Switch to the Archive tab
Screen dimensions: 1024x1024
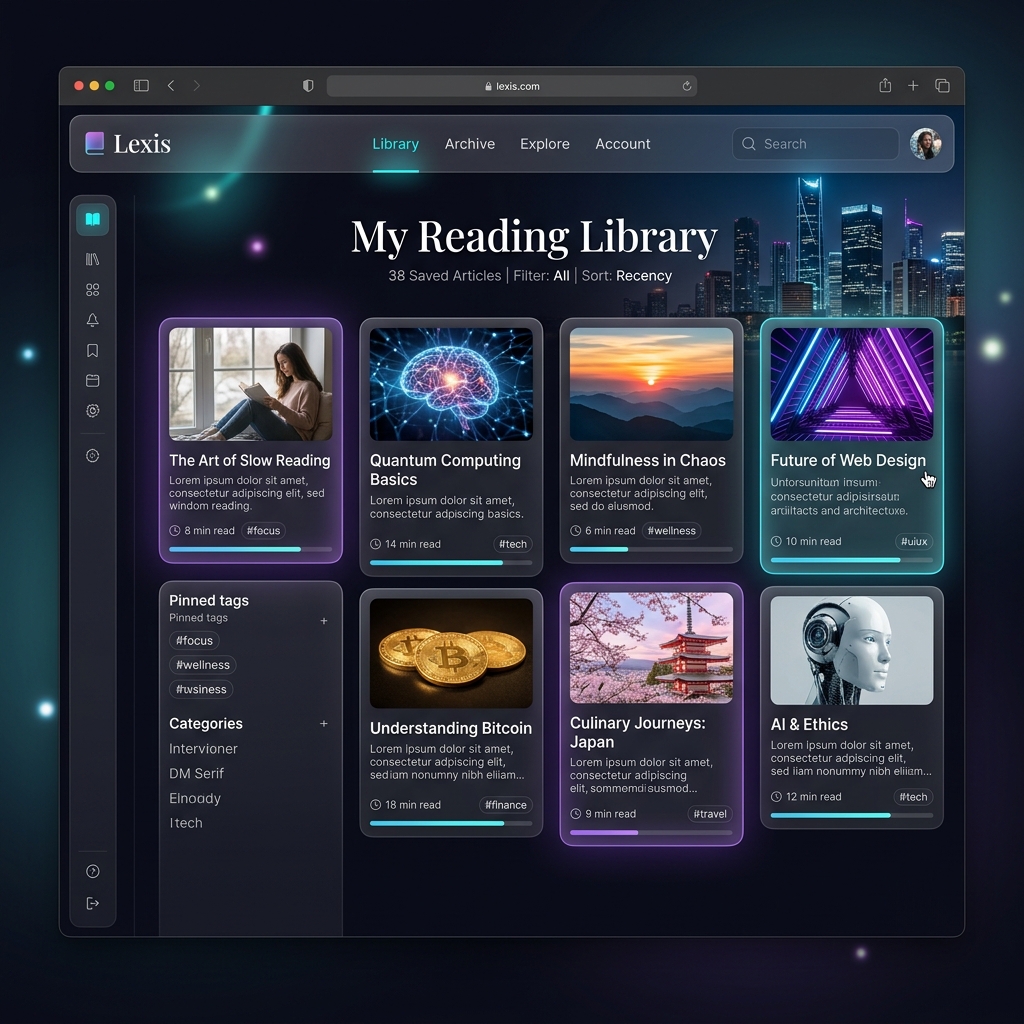(470, 144)
